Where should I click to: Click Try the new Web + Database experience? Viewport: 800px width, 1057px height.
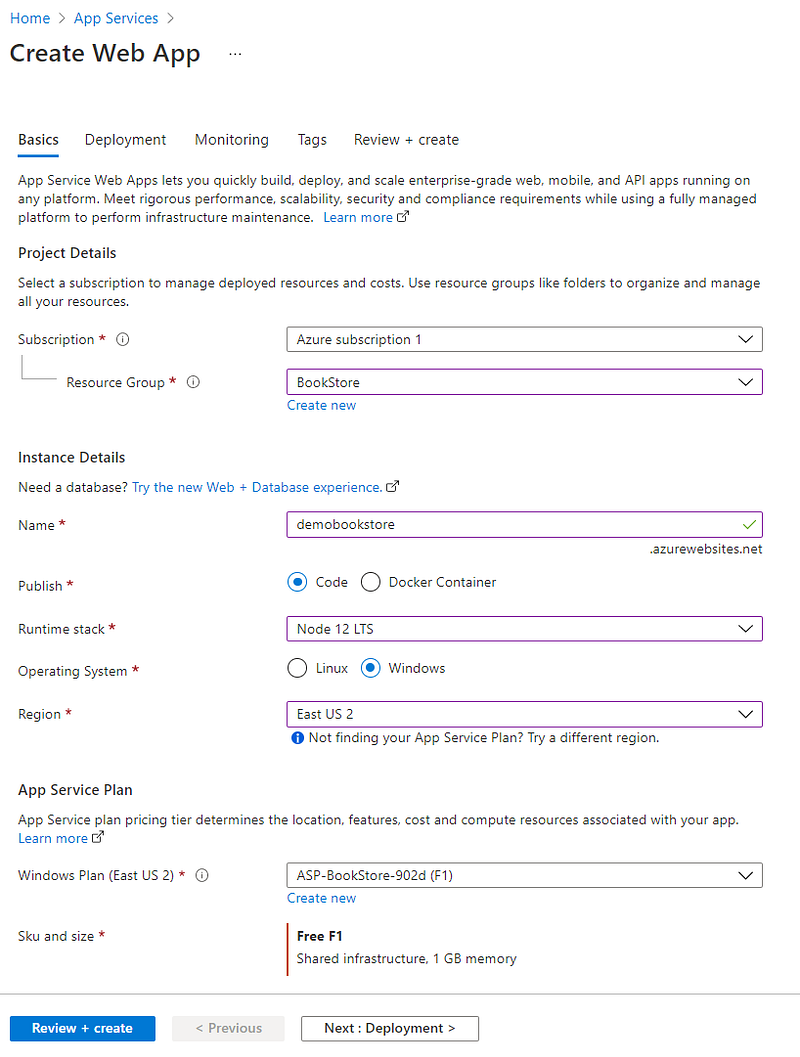(257, 487)
